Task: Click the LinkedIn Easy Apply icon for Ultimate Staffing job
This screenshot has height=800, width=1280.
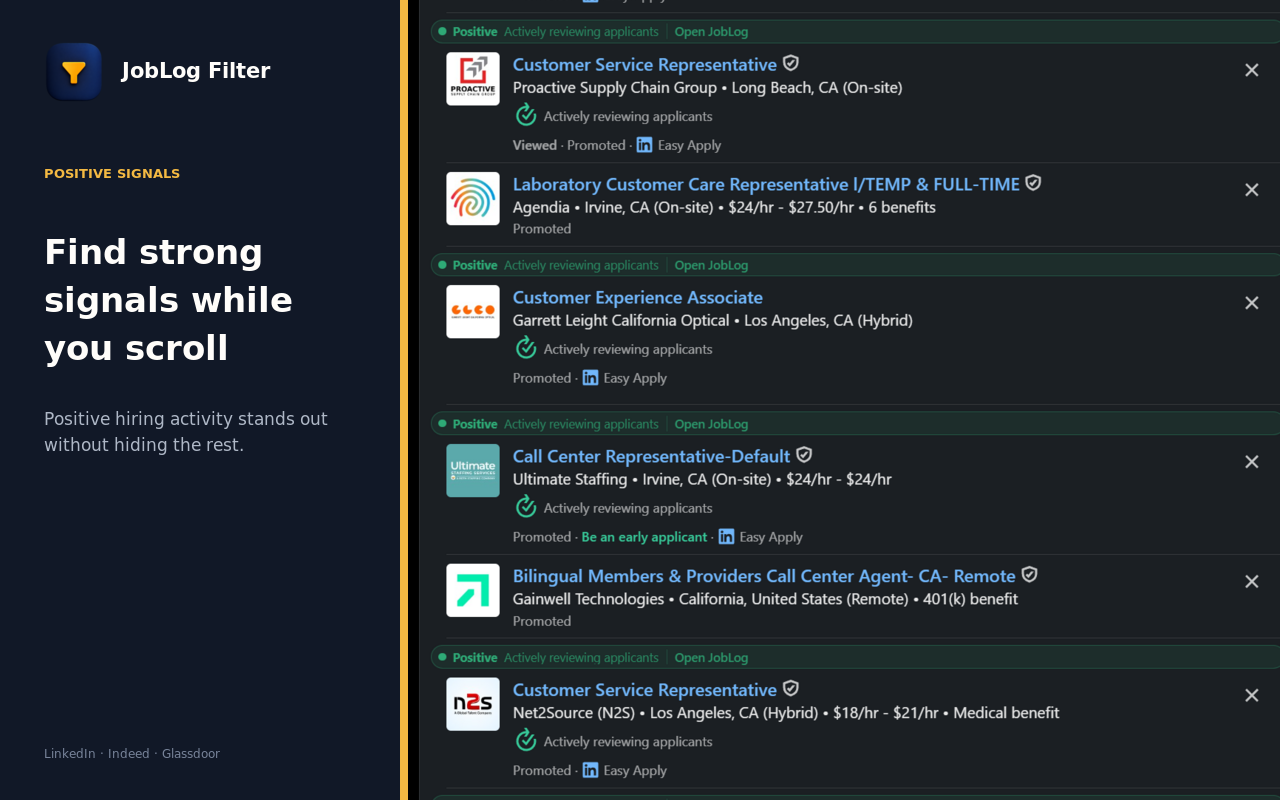Action: 726,537
